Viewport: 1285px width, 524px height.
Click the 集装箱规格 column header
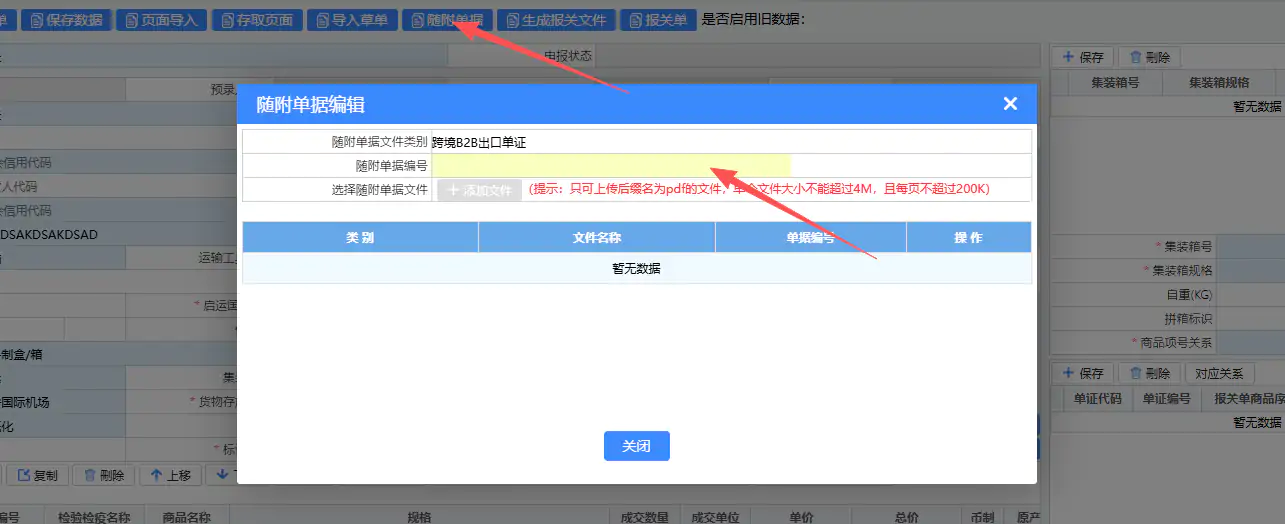[x=1220, y=83]
